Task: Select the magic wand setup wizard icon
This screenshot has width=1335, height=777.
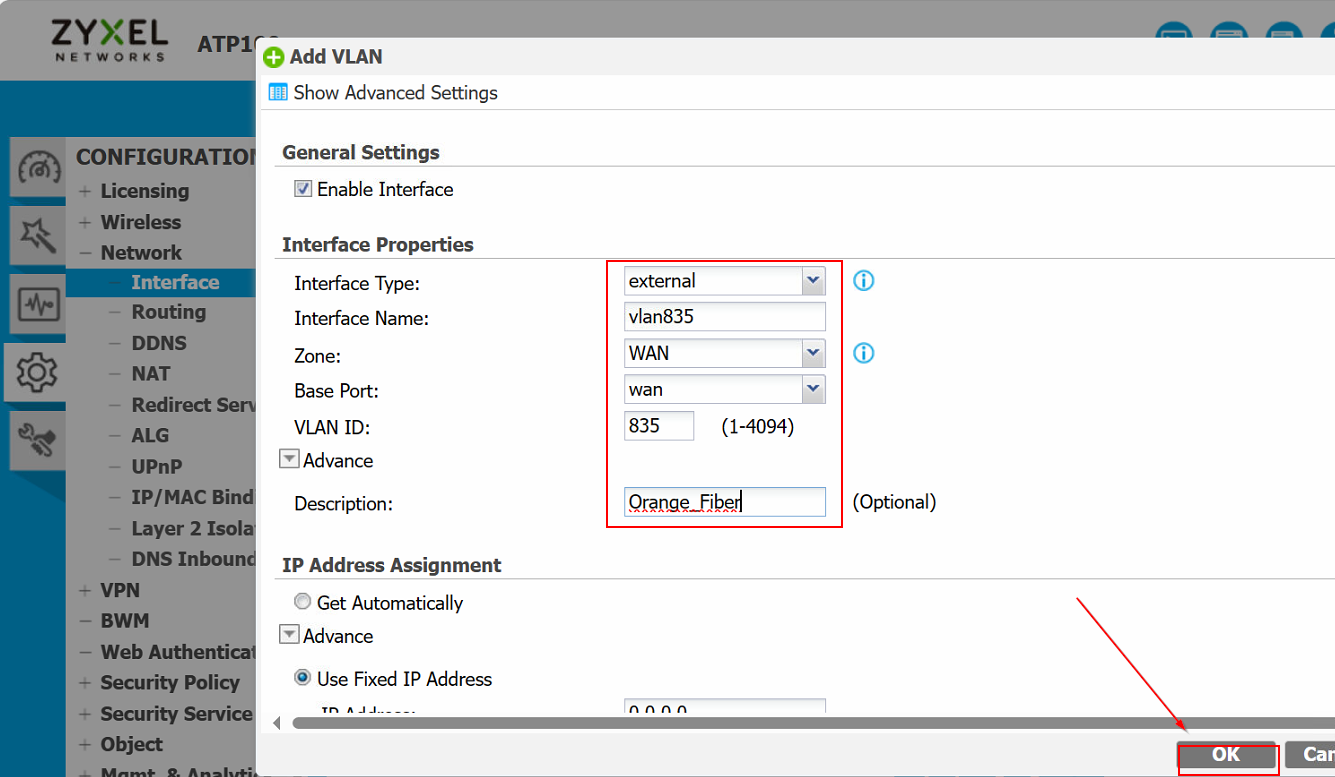Action: coord(36,236)
